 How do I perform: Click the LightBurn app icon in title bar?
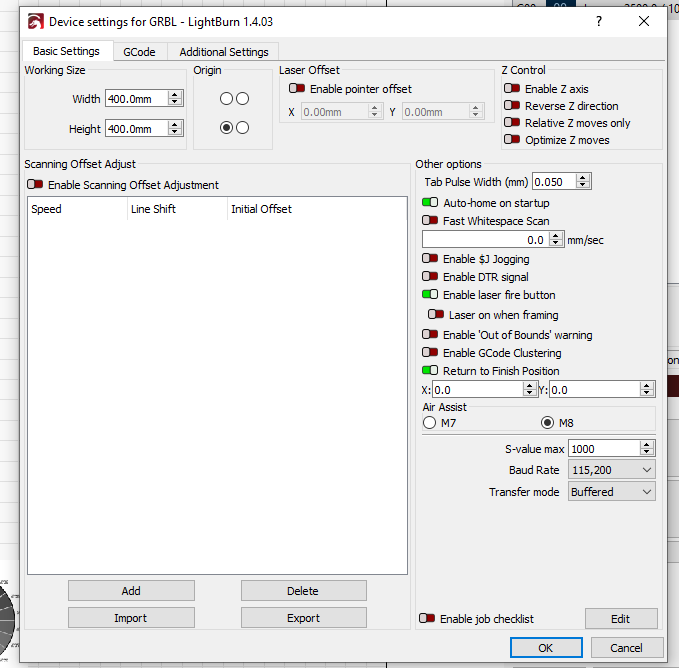(36, 21)
